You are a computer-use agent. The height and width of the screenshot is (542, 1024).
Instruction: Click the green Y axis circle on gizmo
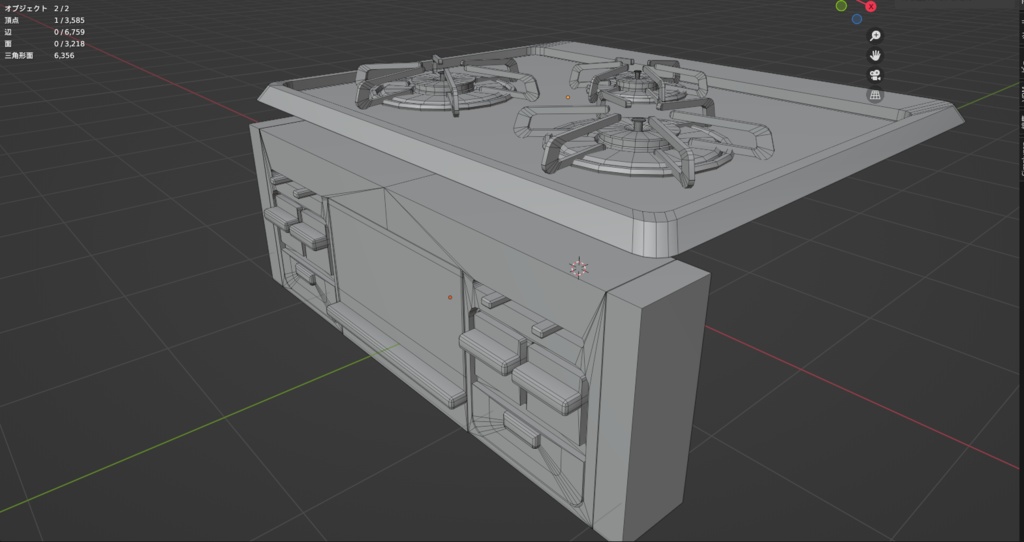(842, 6)
